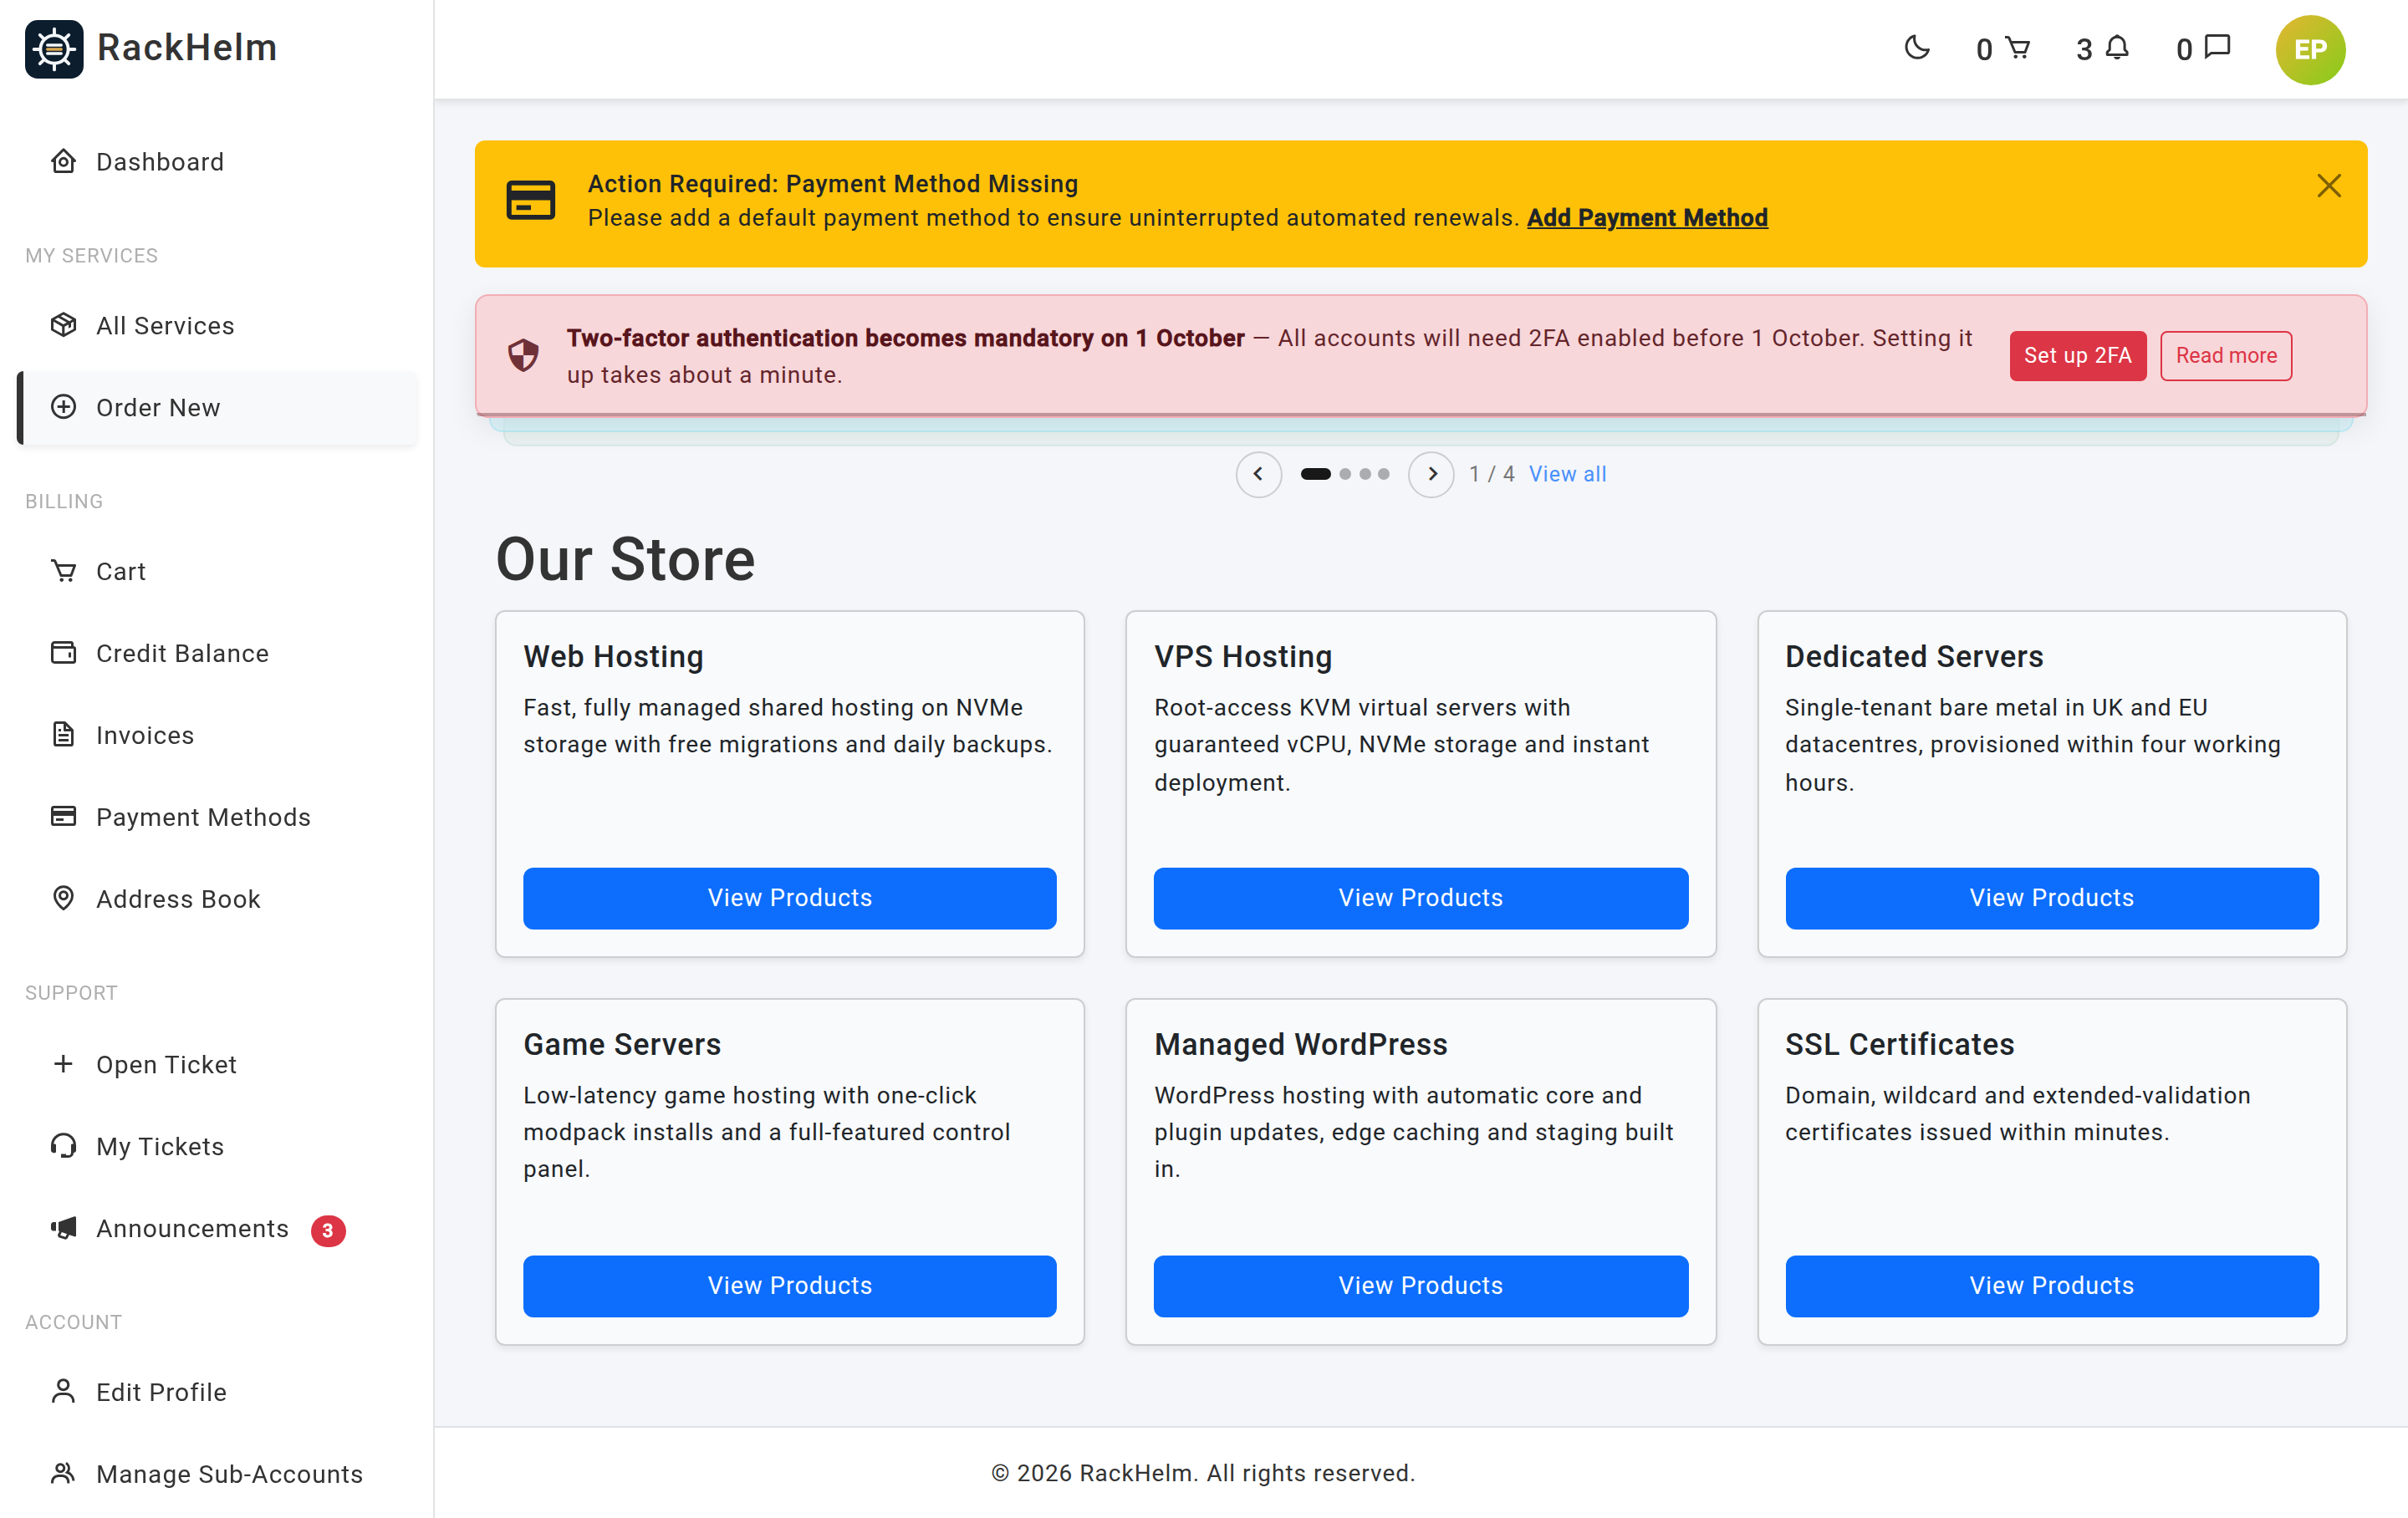Viewport: 2408px width, 1518px height.
Task: Click the Announcements megaphone icon
Action: click(63, 1228)
